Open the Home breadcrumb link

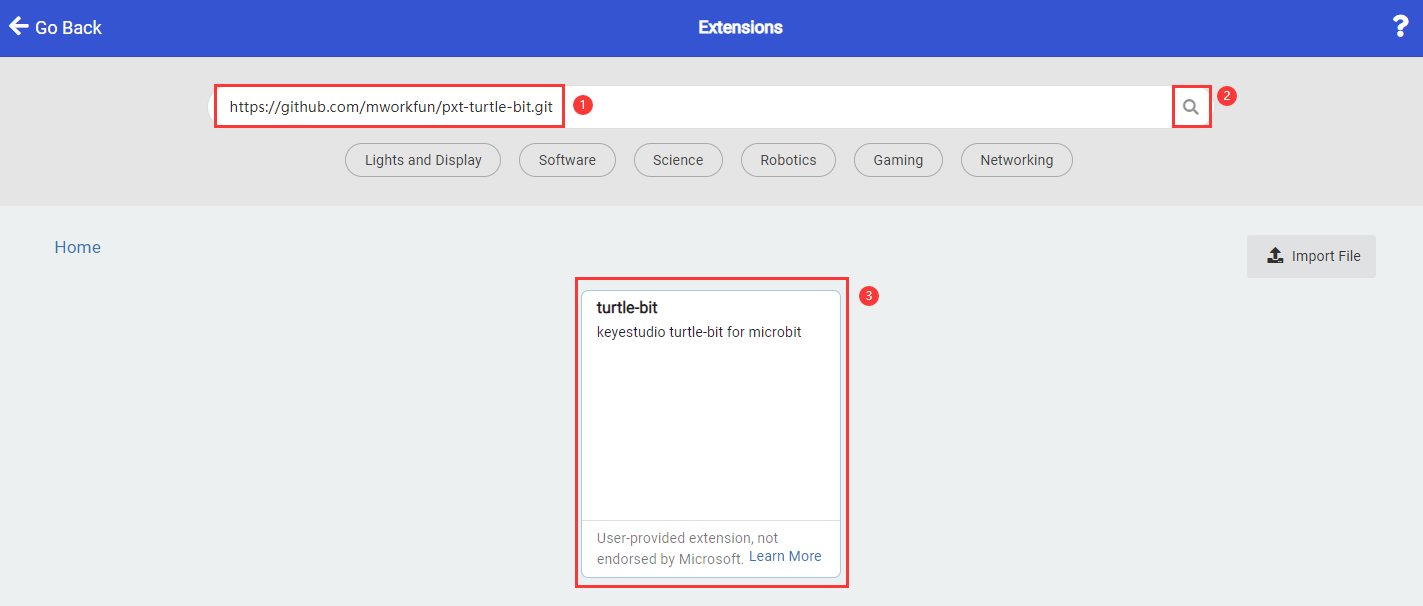[78, 247]
